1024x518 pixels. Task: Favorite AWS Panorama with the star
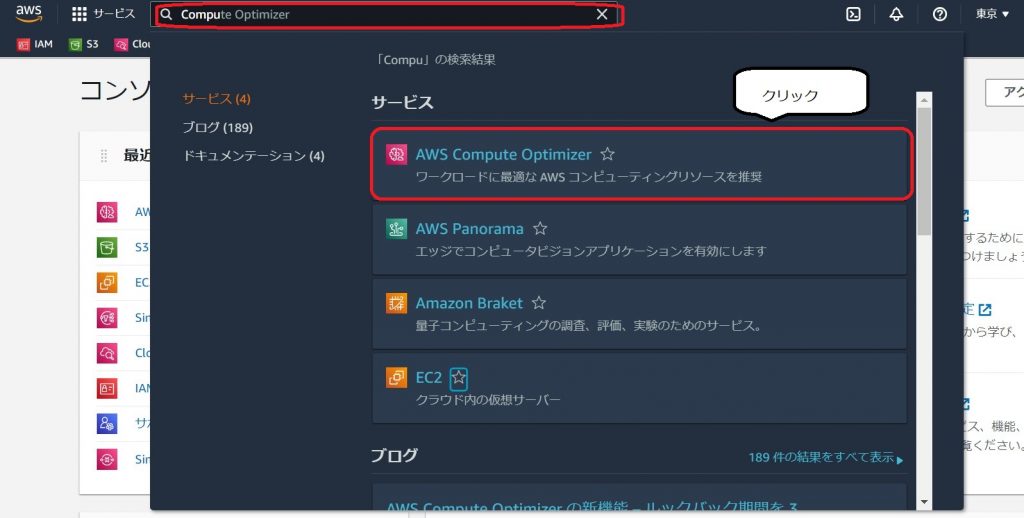(x=539, y=229)
